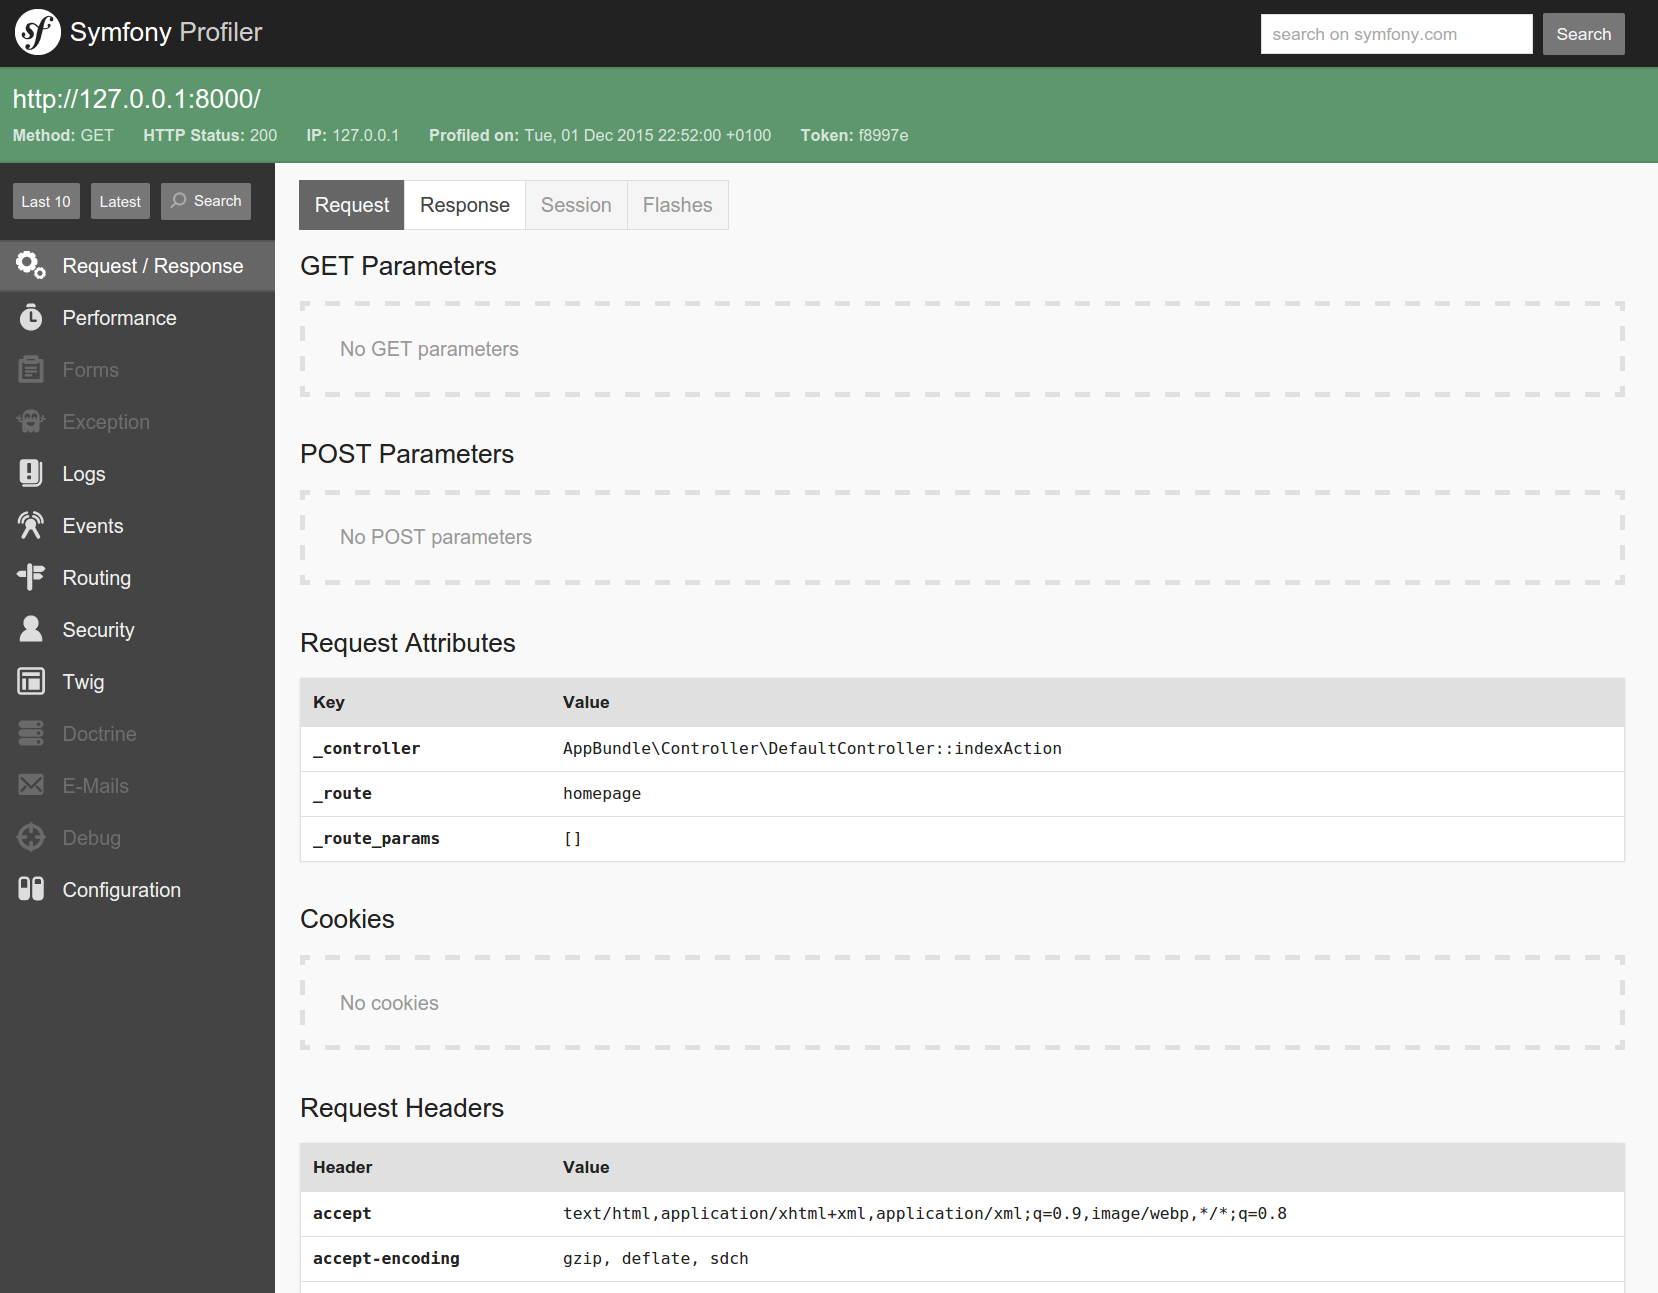This screenshot has height=1293, width=1658.
Task: Click the Twig panel icon
Action: point(31,681)
